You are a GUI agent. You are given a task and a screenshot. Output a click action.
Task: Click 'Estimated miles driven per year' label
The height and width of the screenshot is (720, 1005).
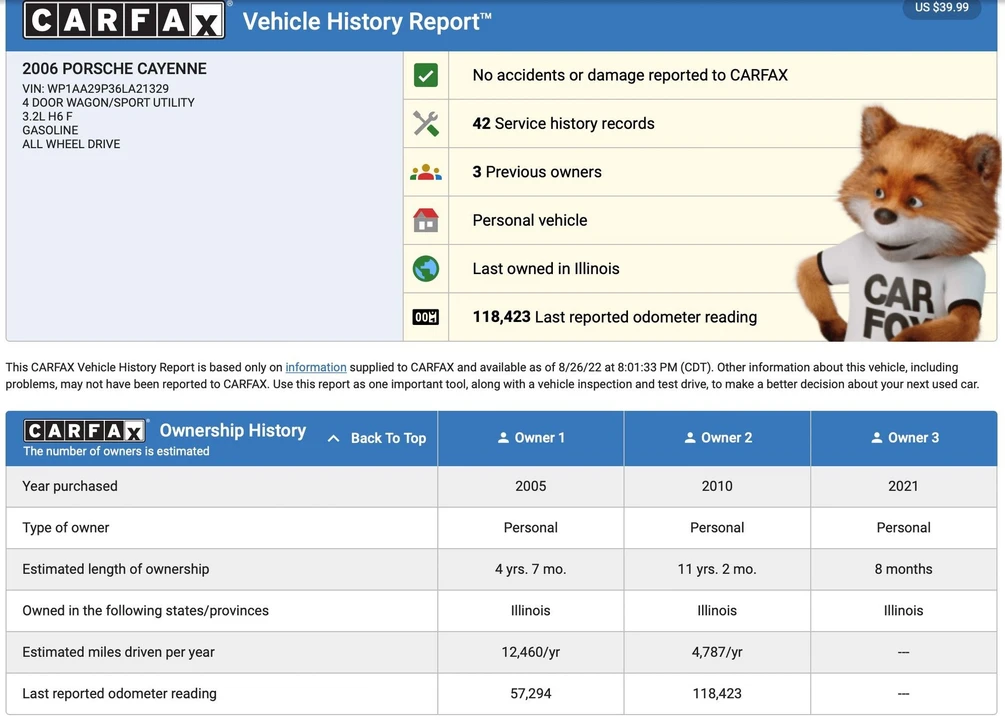click(x=119, y=652)
